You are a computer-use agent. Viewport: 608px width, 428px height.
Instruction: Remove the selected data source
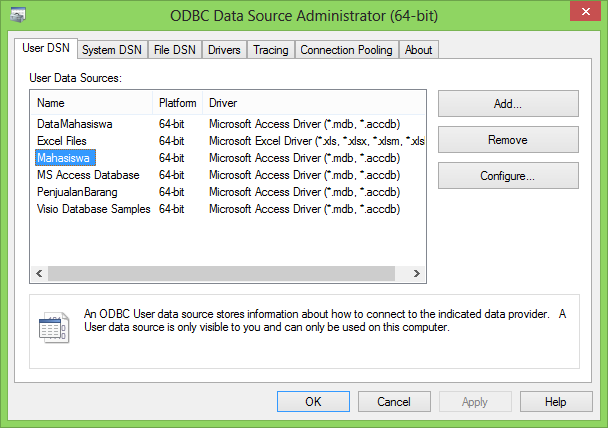(508, 140)
